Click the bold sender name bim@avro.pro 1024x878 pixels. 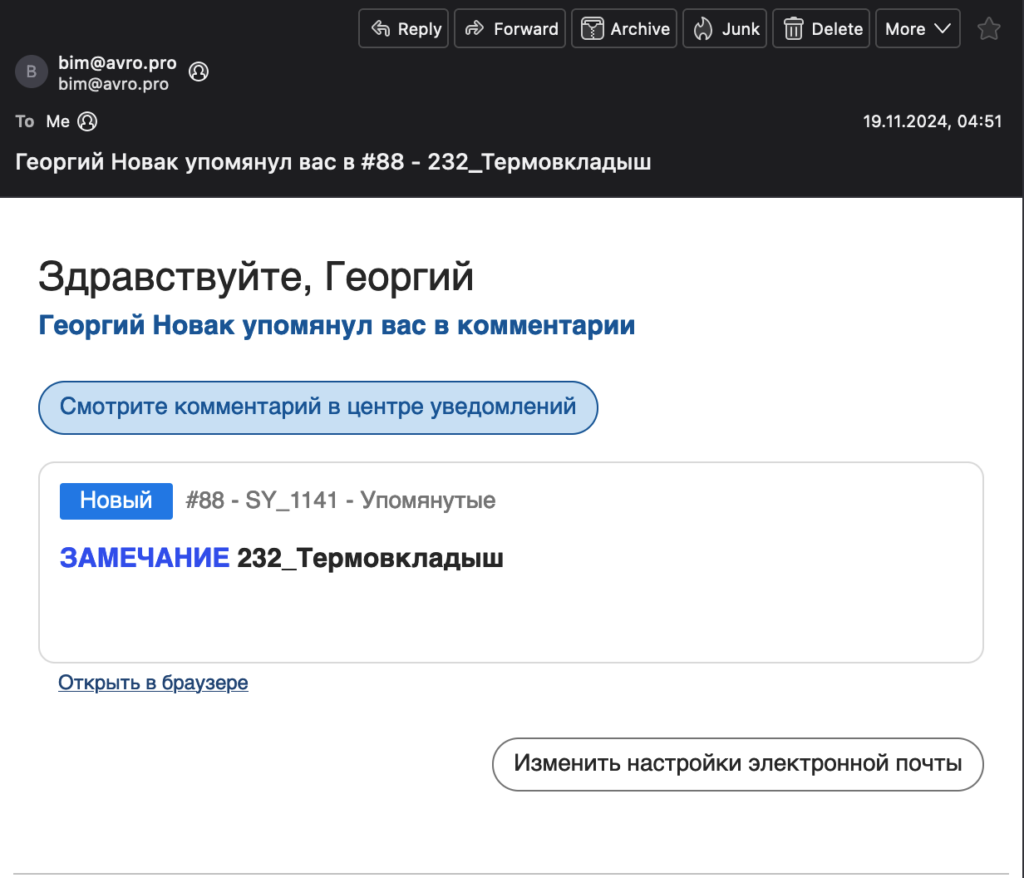coord(117,63)
